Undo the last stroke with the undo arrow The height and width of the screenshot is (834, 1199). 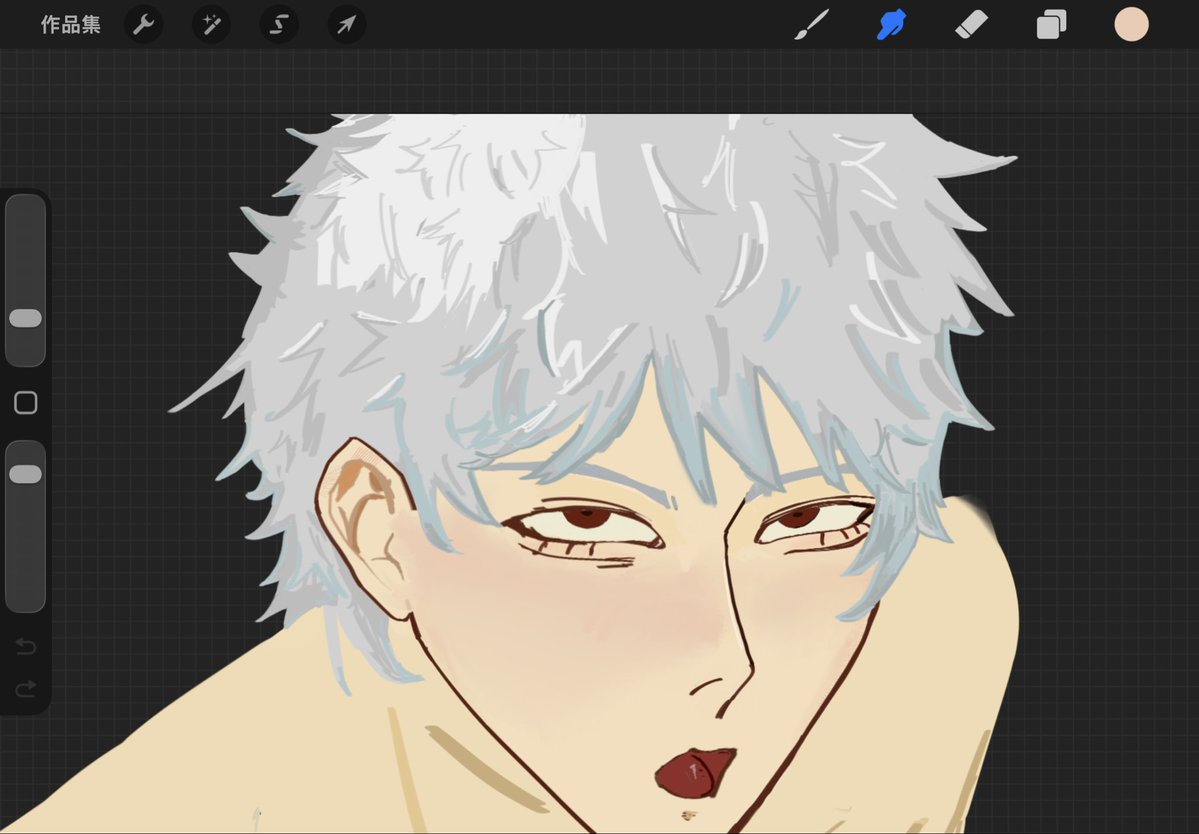click(x=25, y=647)
